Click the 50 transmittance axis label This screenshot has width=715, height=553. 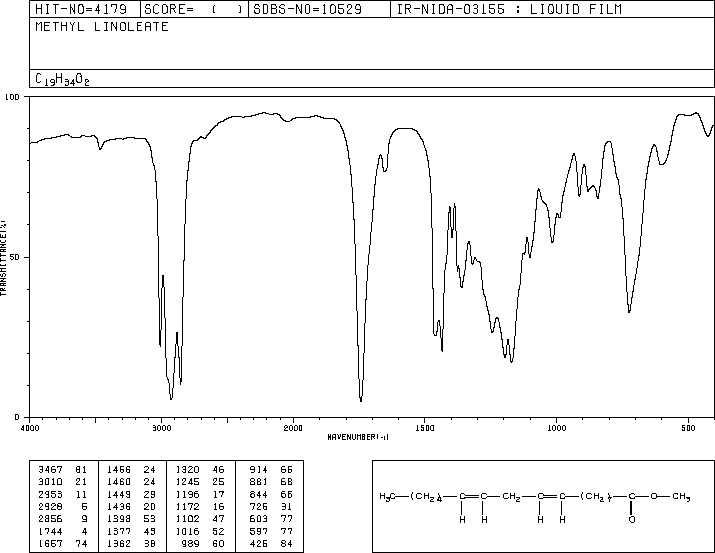point(15,257)
